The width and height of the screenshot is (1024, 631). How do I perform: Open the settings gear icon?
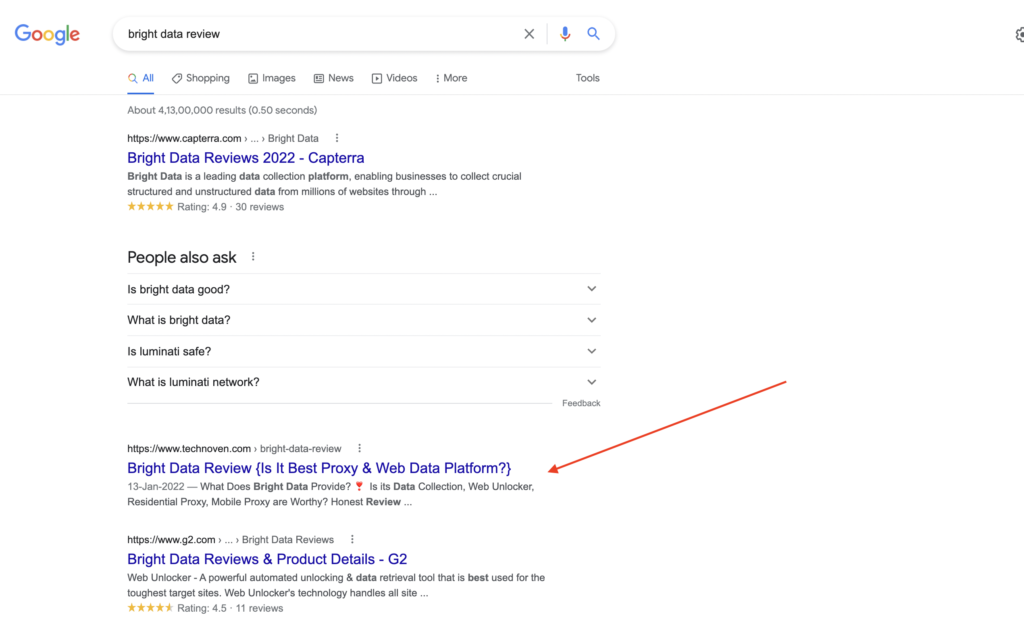point(1018,35)
